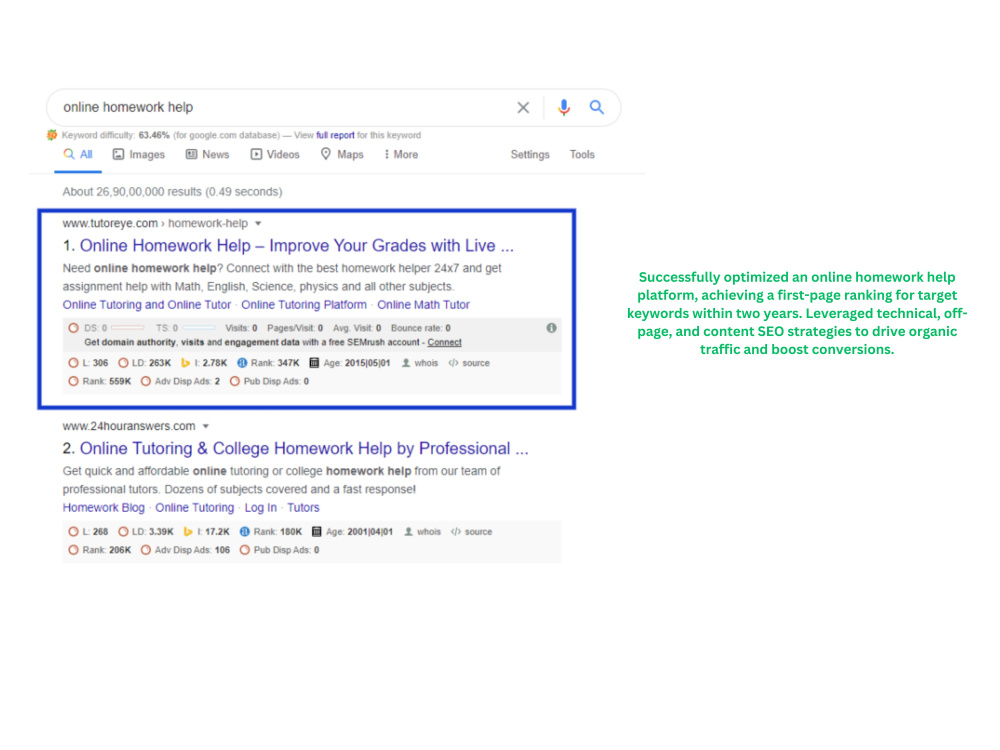Open 'Online Tutoring and Online Tutor' sitelink

click(147, 305)
